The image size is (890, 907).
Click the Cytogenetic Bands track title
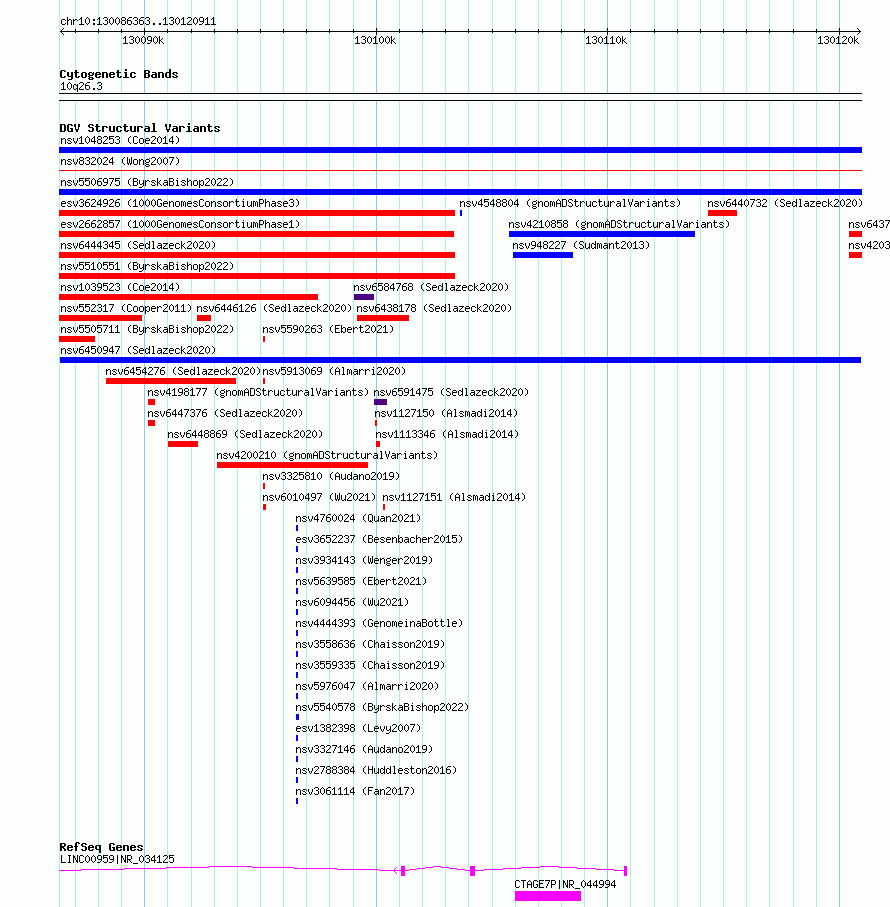[119, 74]
